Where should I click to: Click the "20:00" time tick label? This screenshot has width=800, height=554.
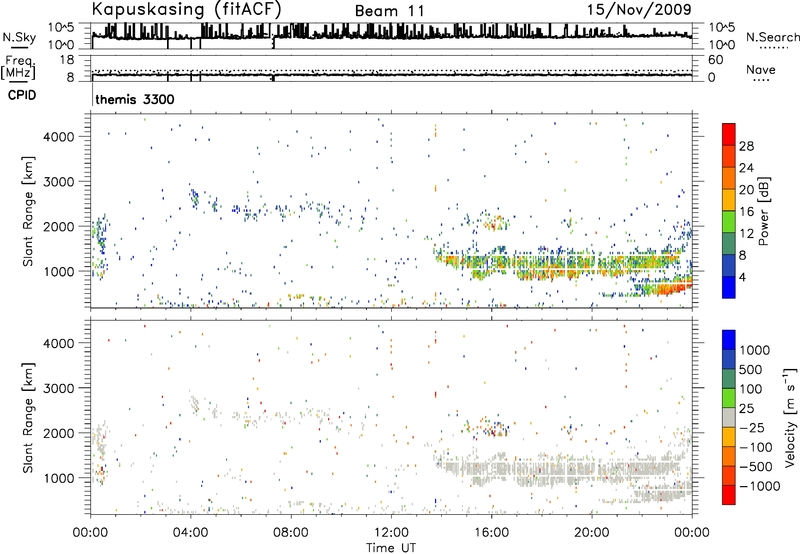(592, 533)
